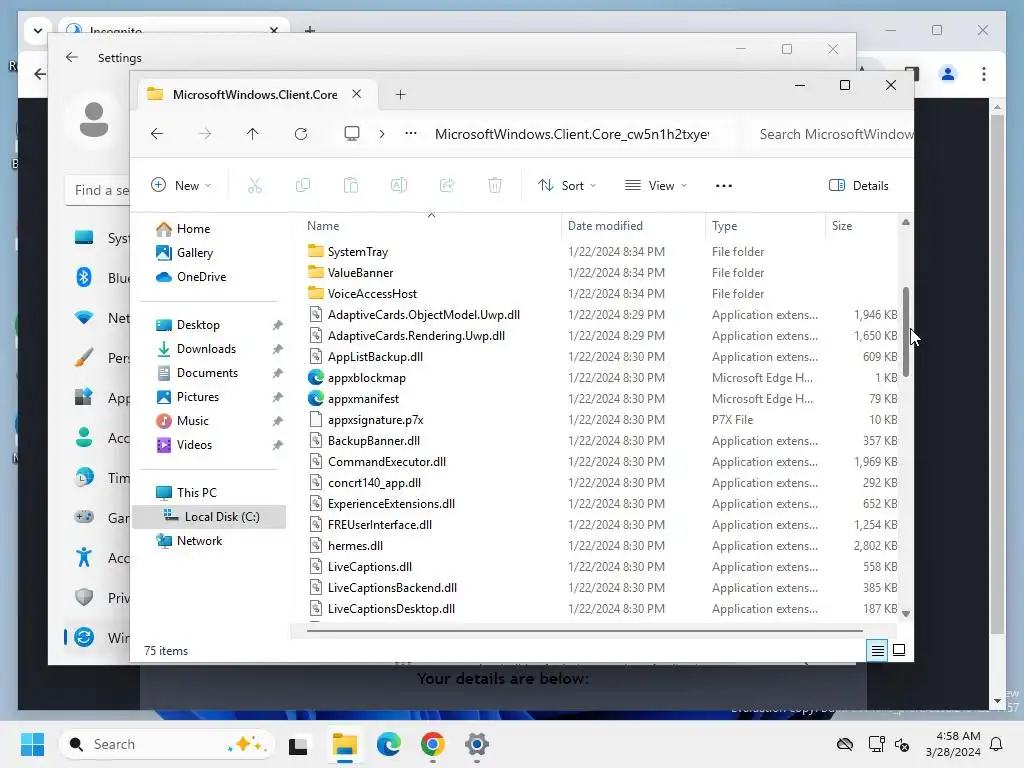Select the appxsignature.p7x file
The width and height of the screenshot is (1024, 768).
tap(376, 419)
